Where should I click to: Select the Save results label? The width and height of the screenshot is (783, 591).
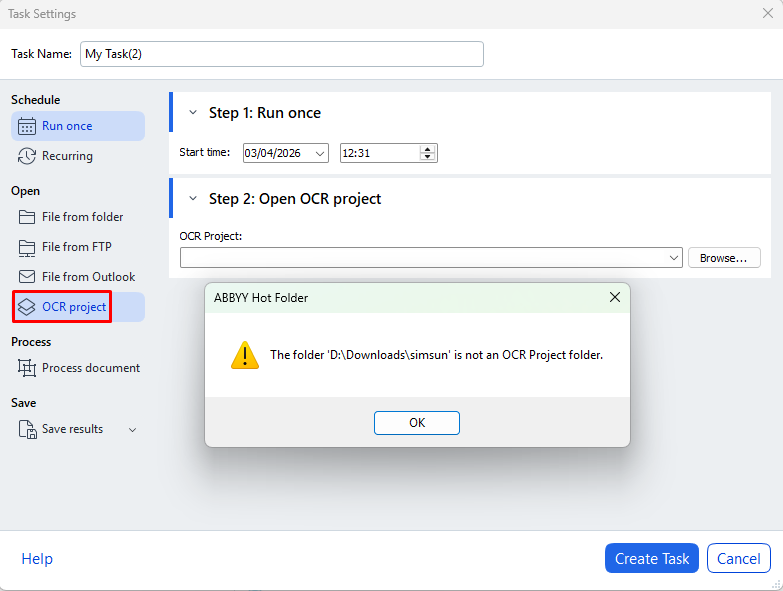tap(72, 429)
